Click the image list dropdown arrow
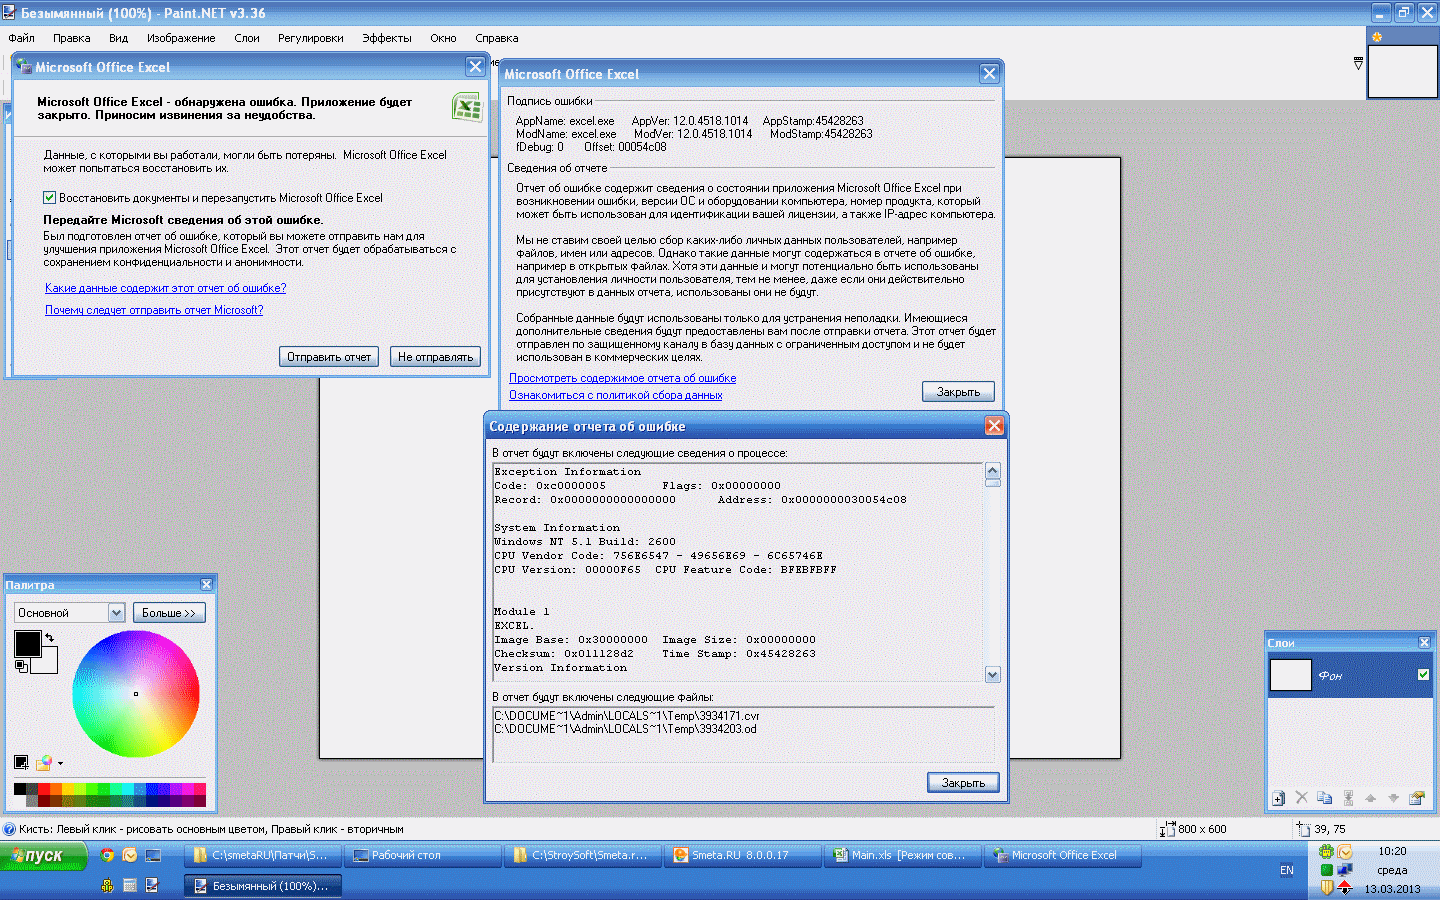Image resolution: width=1440 pixels, height=900 pixels. [x=1358, y=63]
